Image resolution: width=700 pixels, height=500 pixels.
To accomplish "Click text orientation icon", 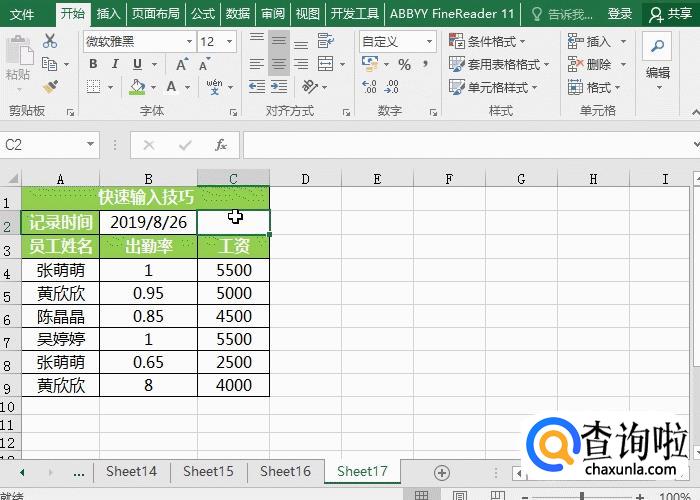I will [x=309, y=86].
